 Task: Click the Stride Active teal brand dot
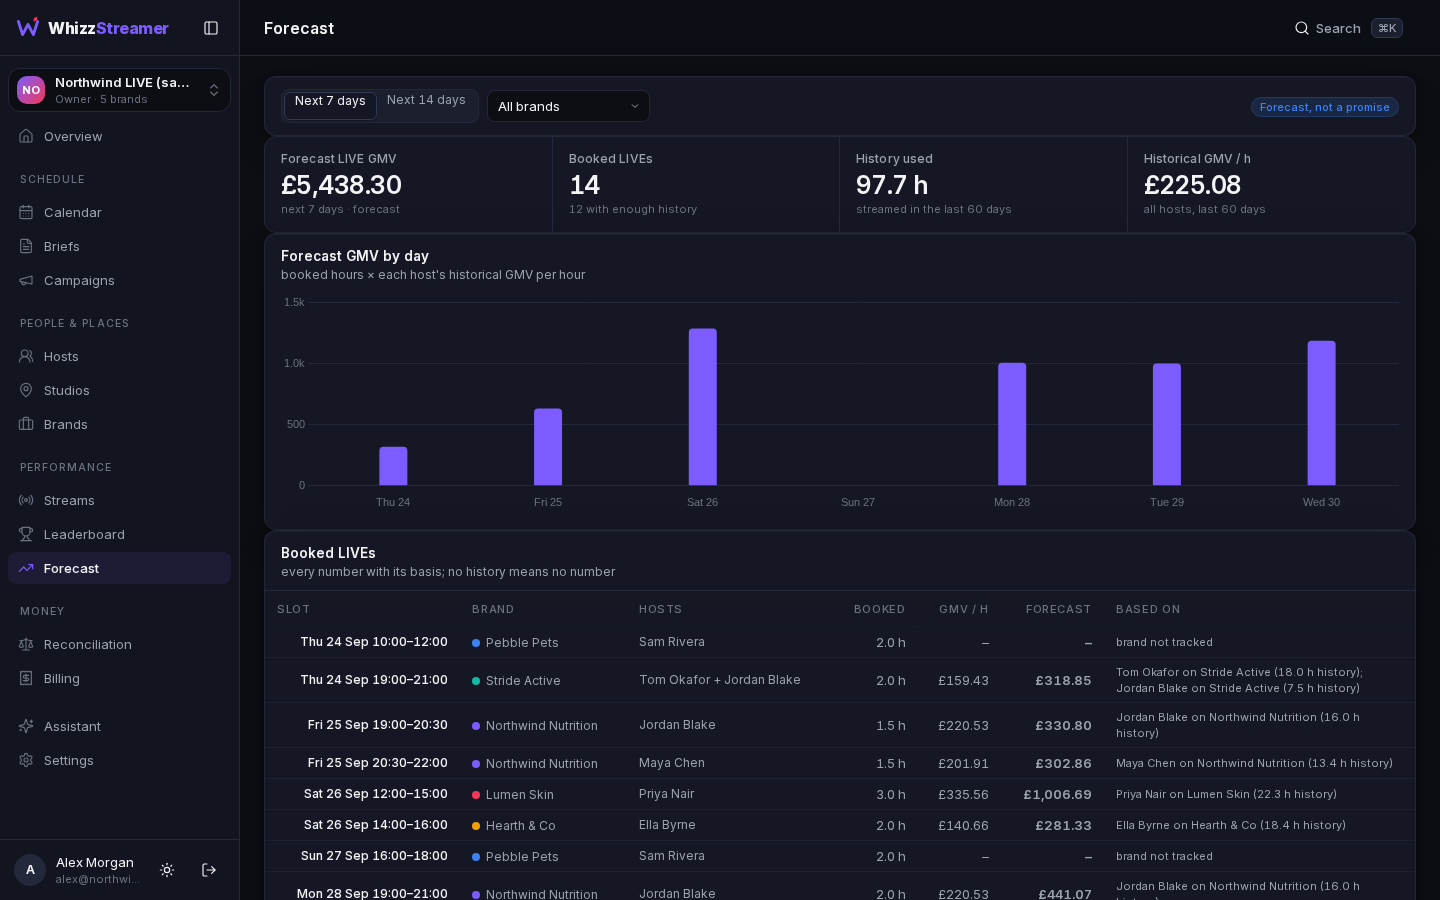tap(476, 681)
